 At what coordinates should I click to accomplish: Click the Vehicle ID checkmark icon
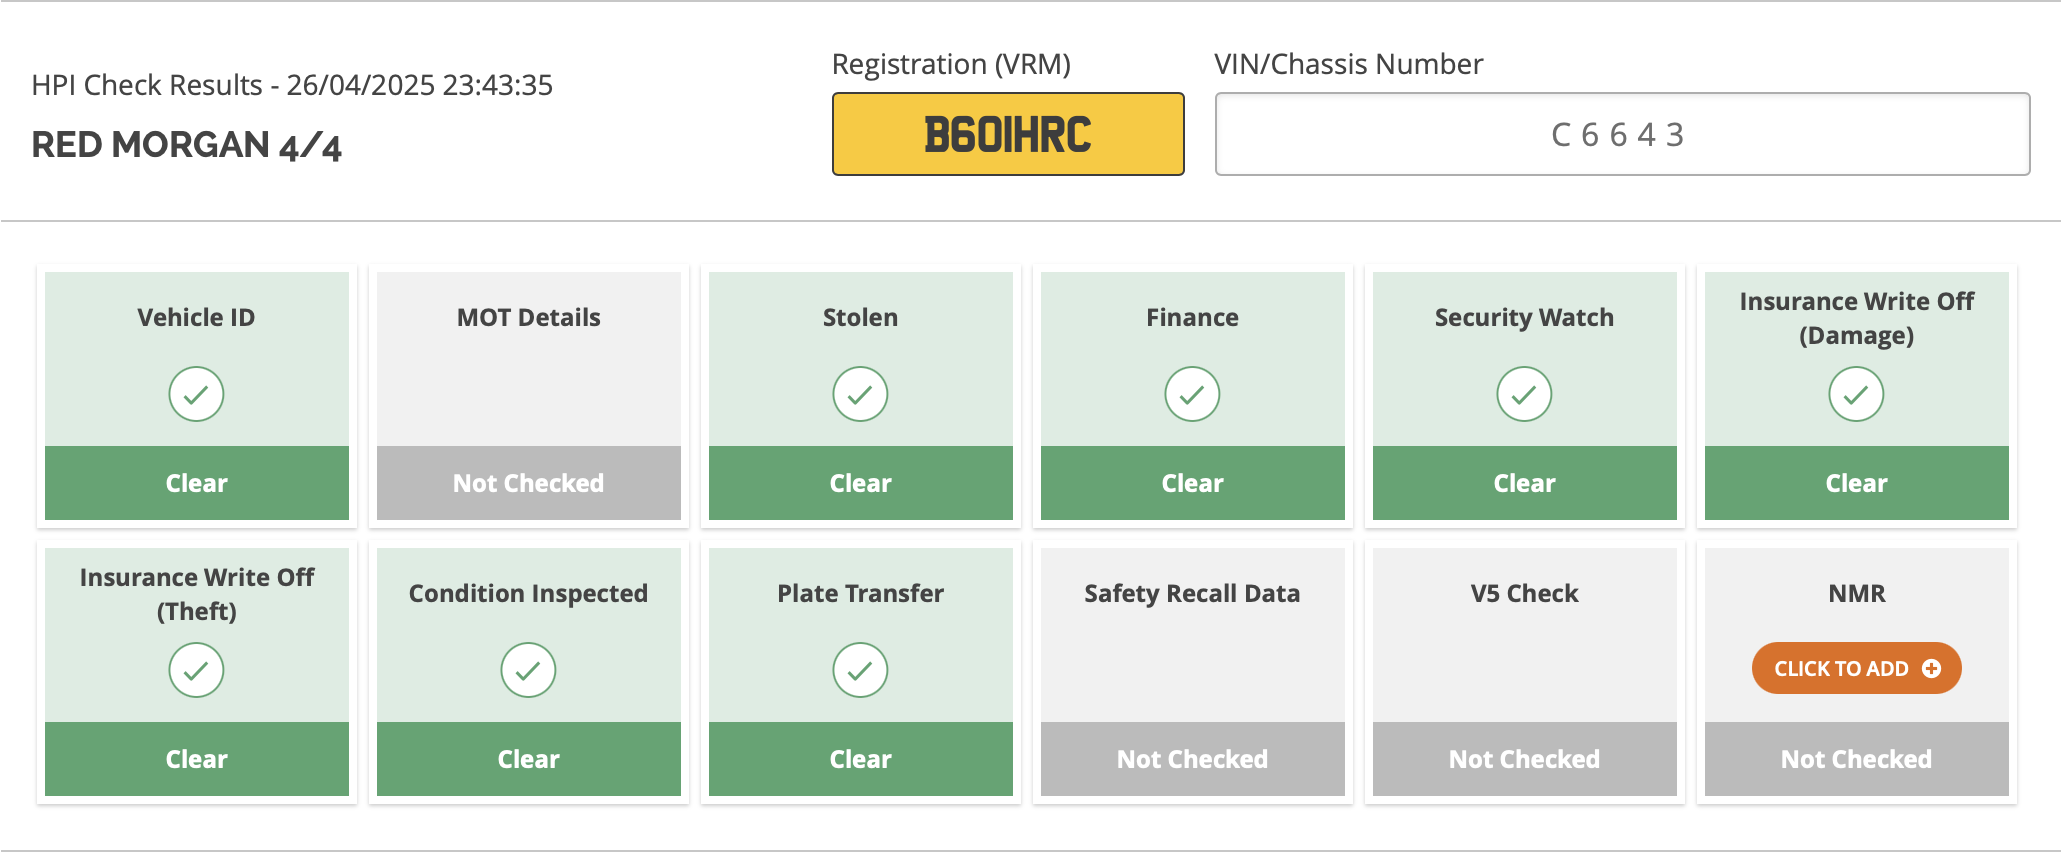pos(196,394)
